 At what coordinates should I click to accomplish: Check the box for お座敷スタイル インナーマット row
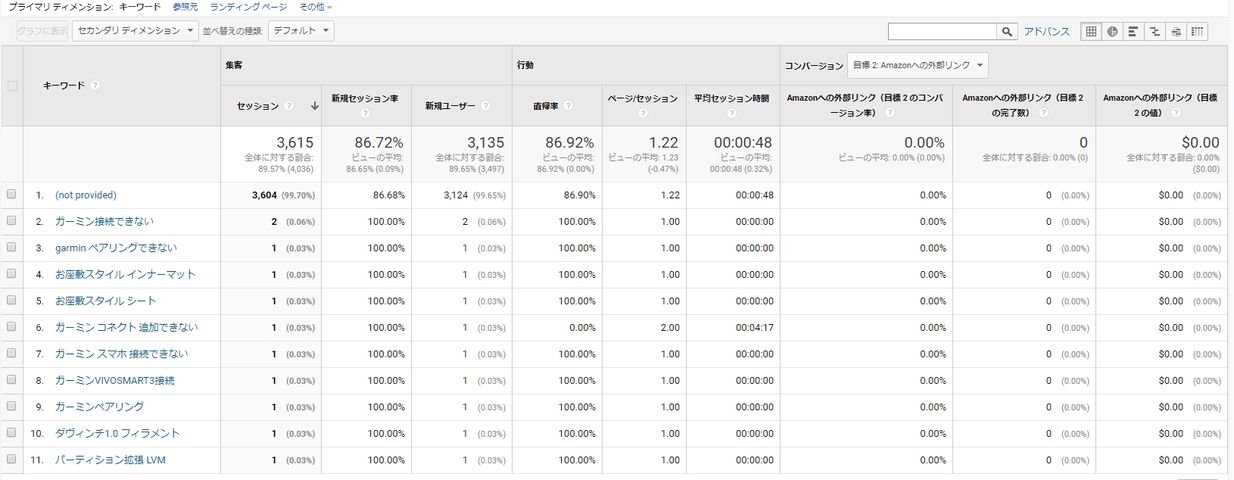pos(12,274)
